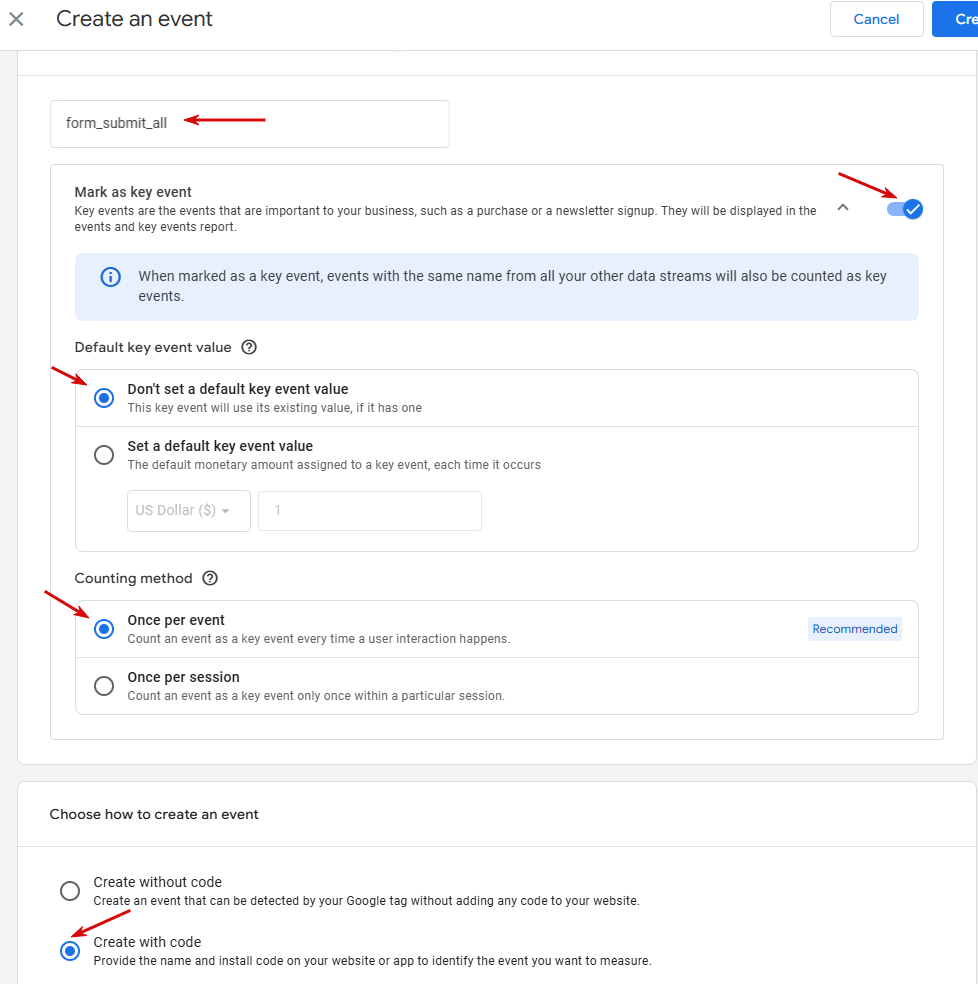Click the Choose how to create an event heading
Viewport: 978px width, 984px height.
(x=154, y=814)
